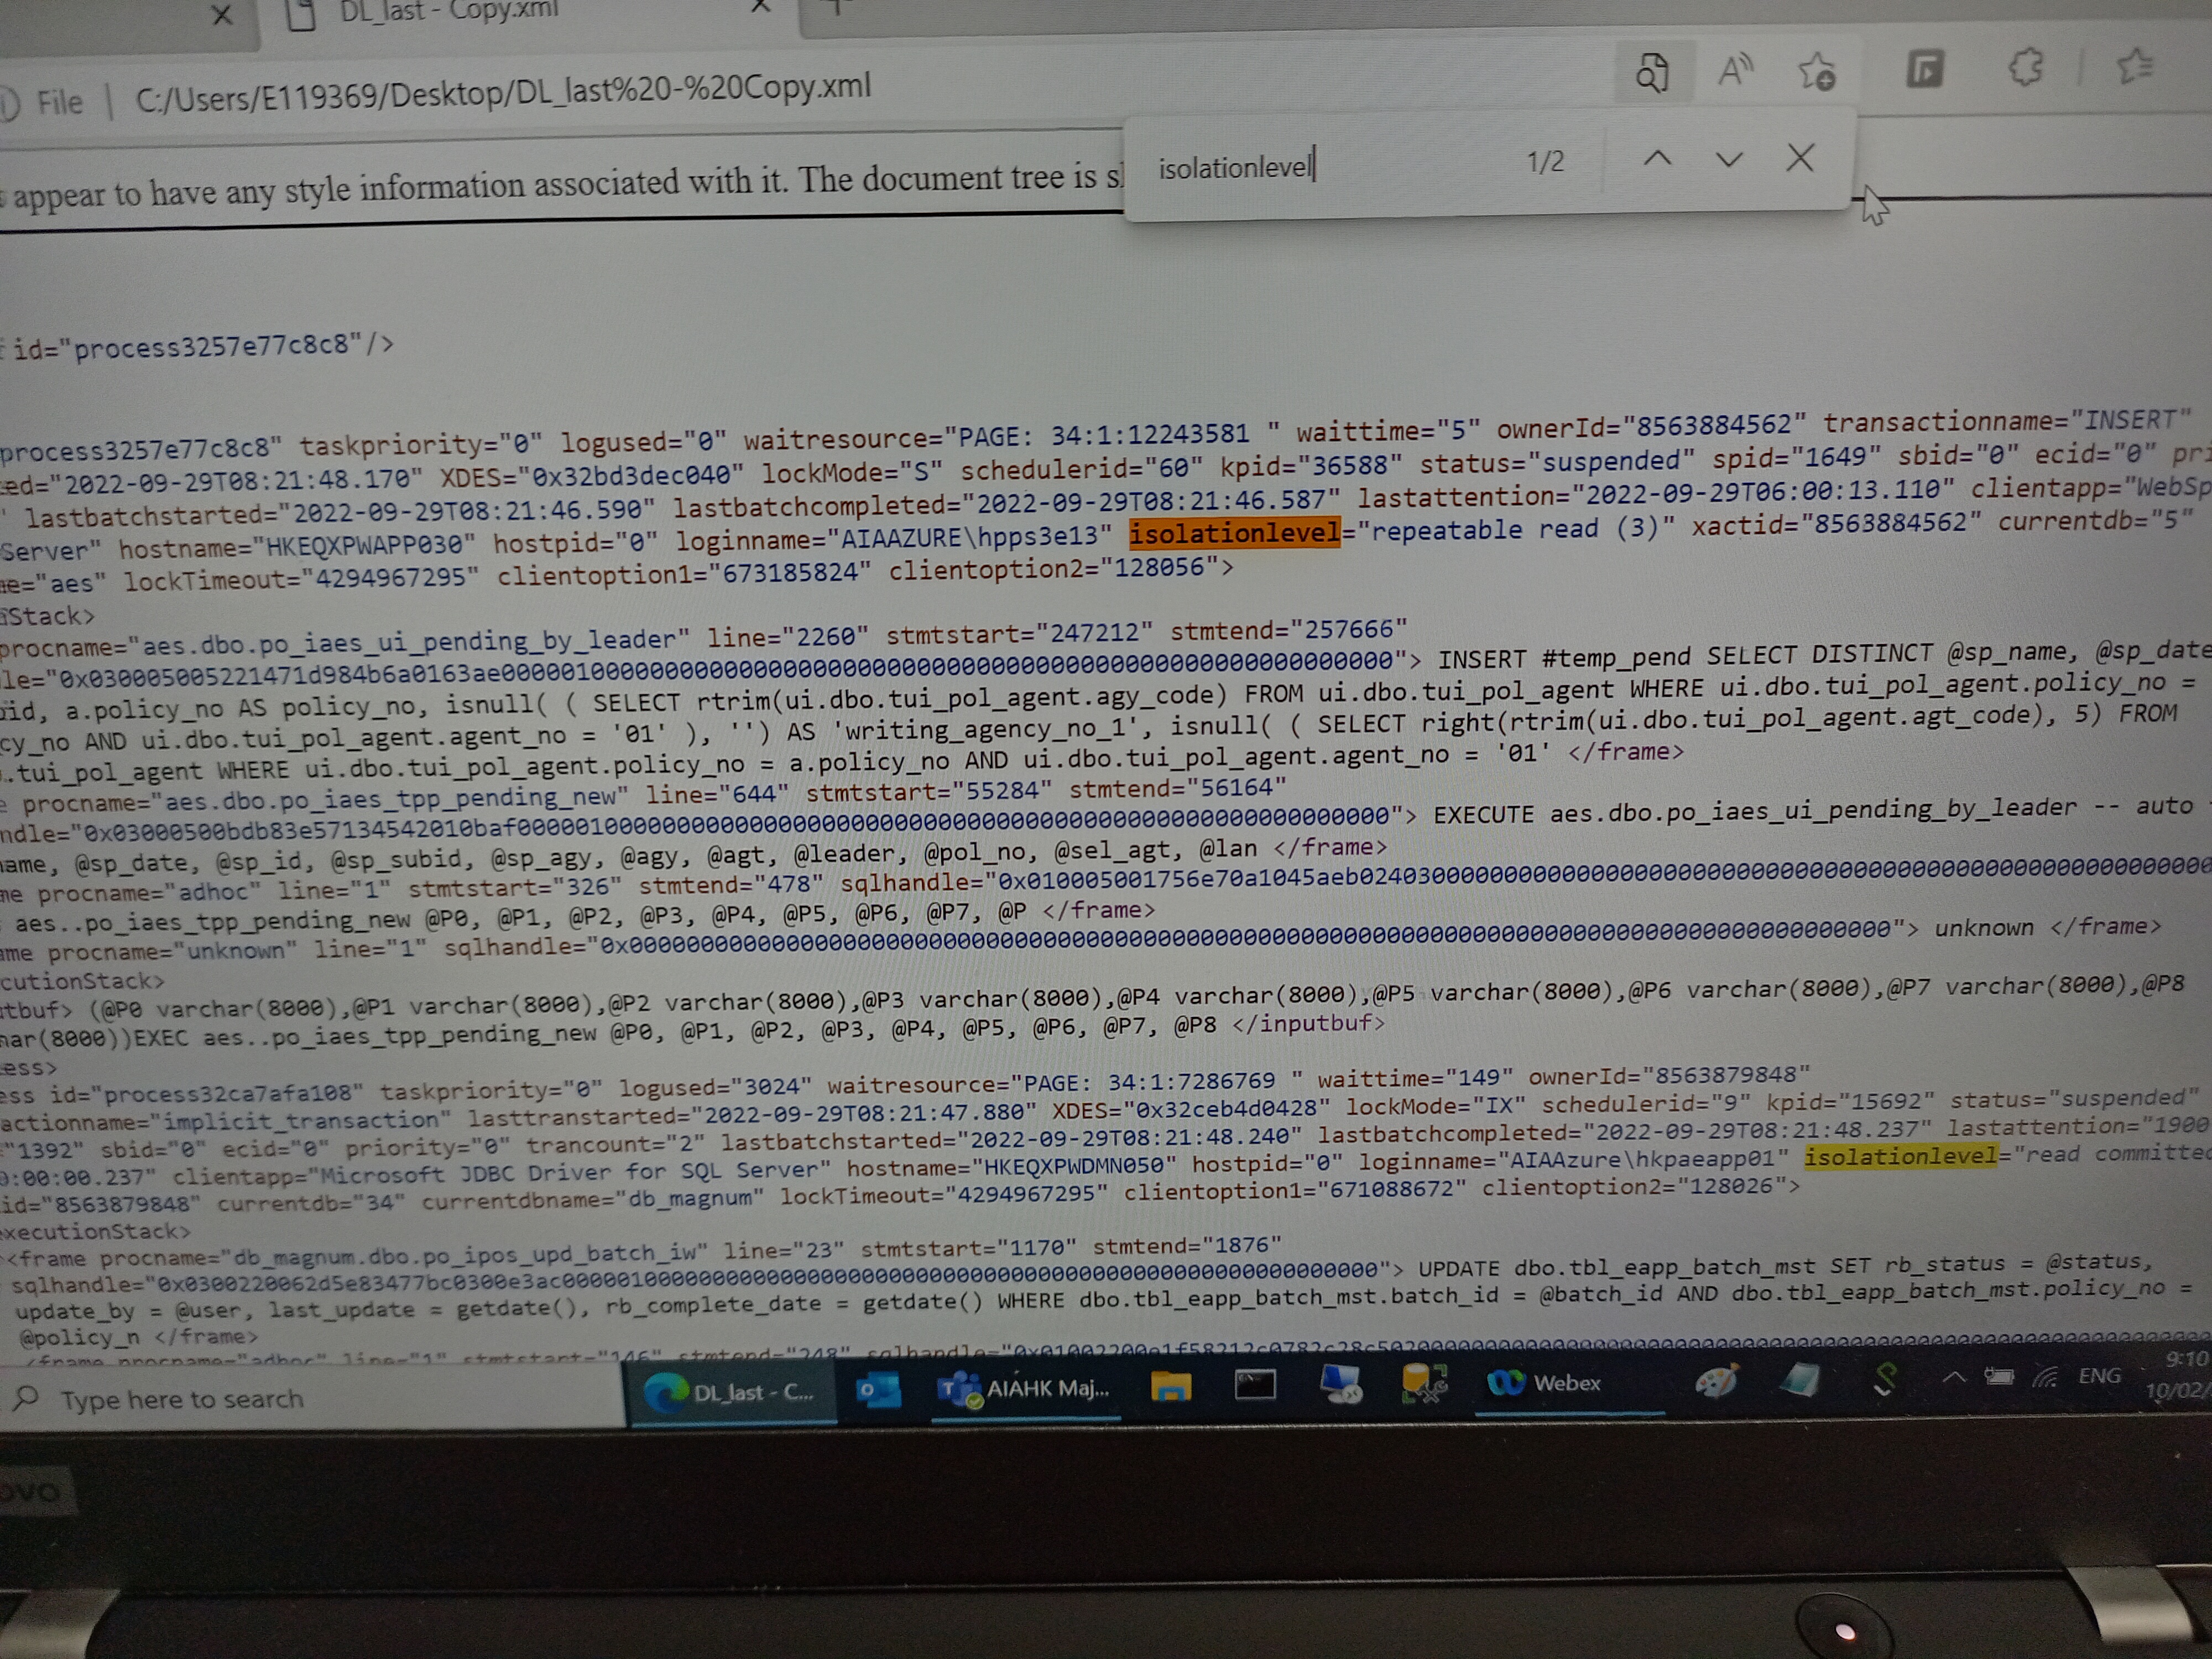Screen dimensions: 2212x1659
Task: Close the find-on-page bar
Action: click(x=1800, y=157)
